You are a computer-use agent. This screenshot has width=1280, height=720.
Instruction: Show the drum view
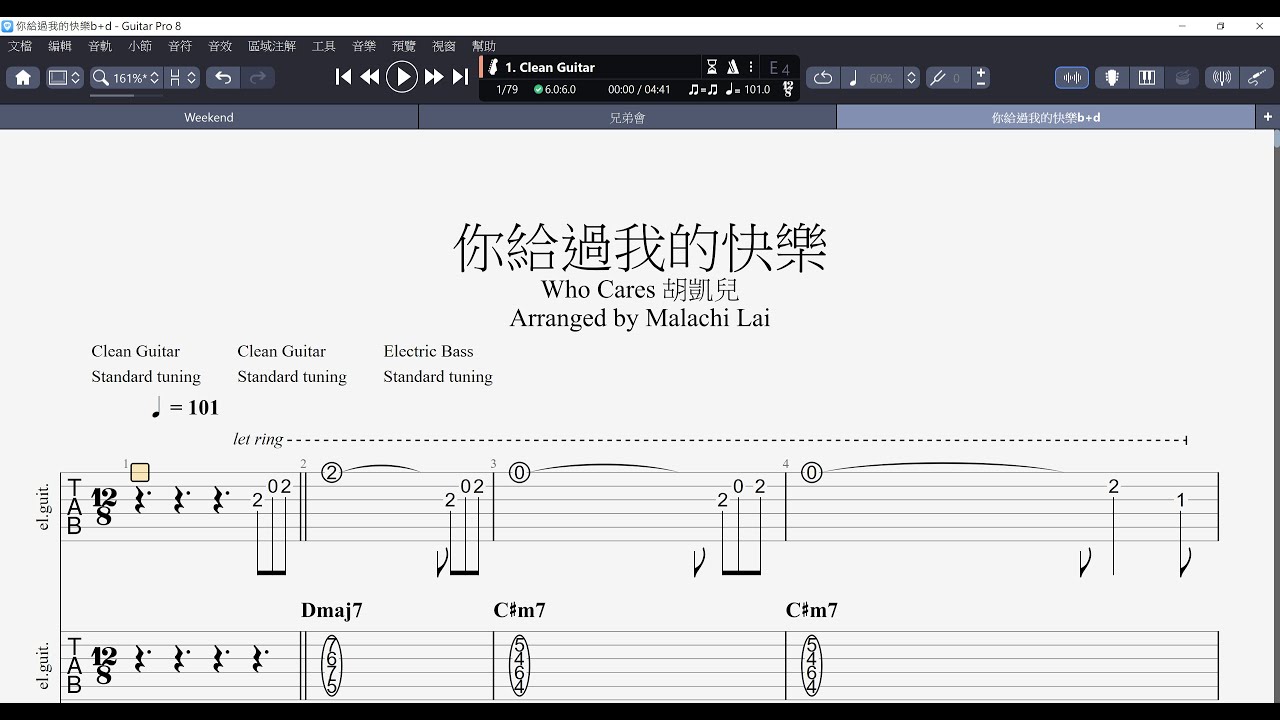[x=1183, y=78]
